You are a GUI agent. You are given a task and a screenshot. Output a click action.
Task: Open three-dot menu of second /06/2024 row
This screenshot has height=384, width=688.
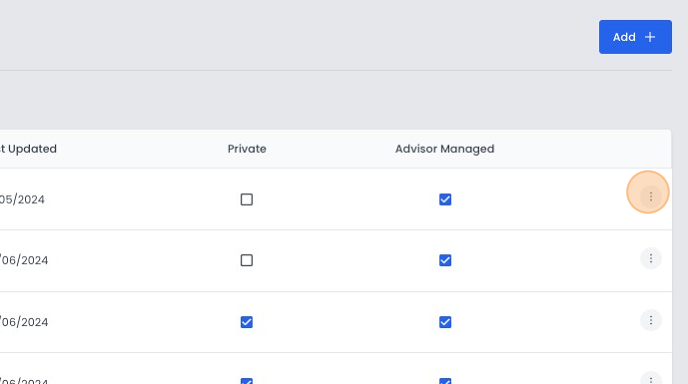651,320
